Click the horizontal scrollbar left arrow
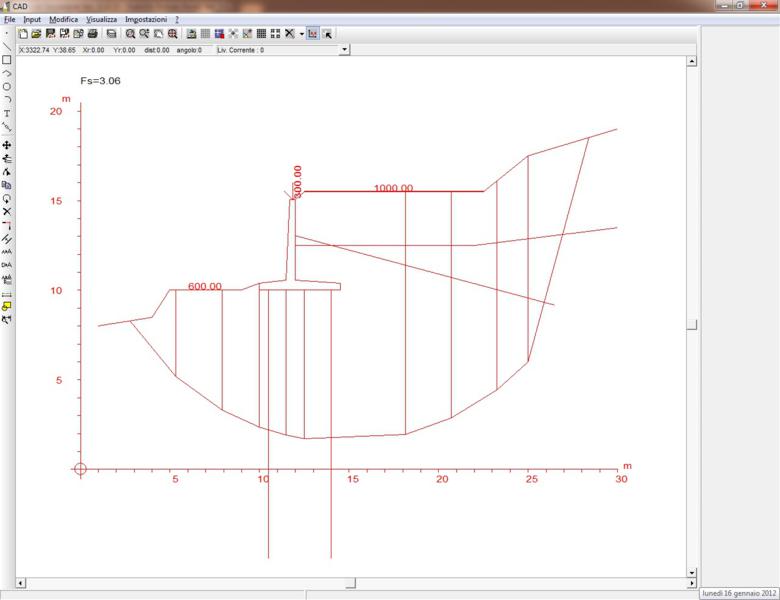 coord(21,583)
